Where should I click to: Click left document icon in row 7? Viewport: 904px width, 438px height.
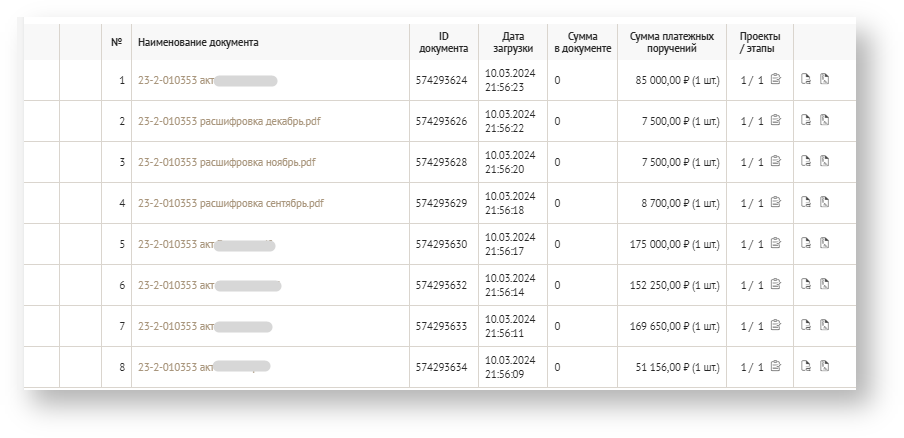[807, 326]
